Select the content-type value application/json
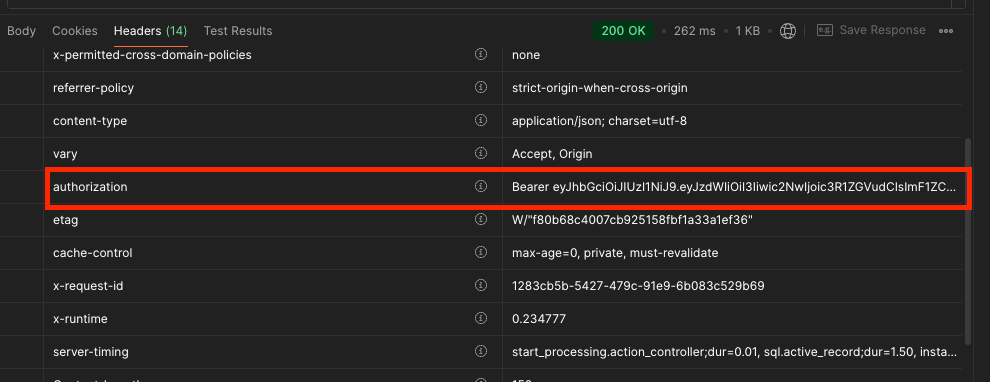 point(599,121)
